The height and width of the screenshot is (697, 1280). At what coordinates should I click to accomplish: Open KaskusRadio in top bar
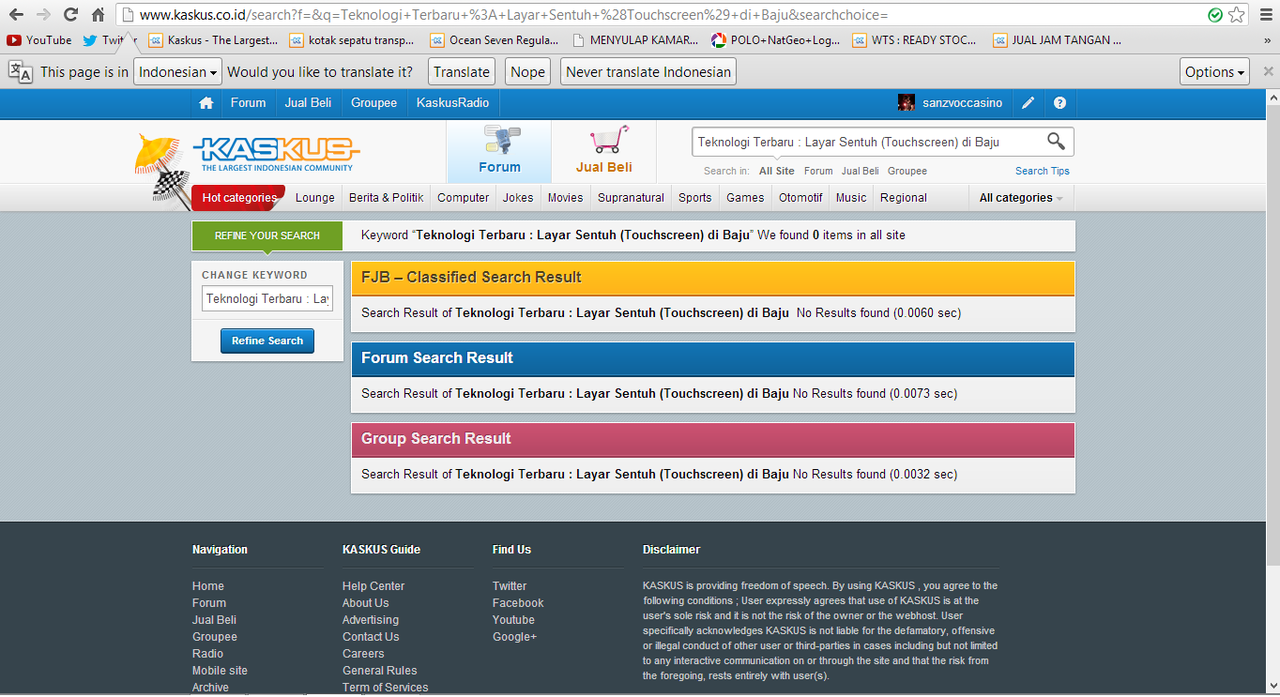[x=453, y=103]
